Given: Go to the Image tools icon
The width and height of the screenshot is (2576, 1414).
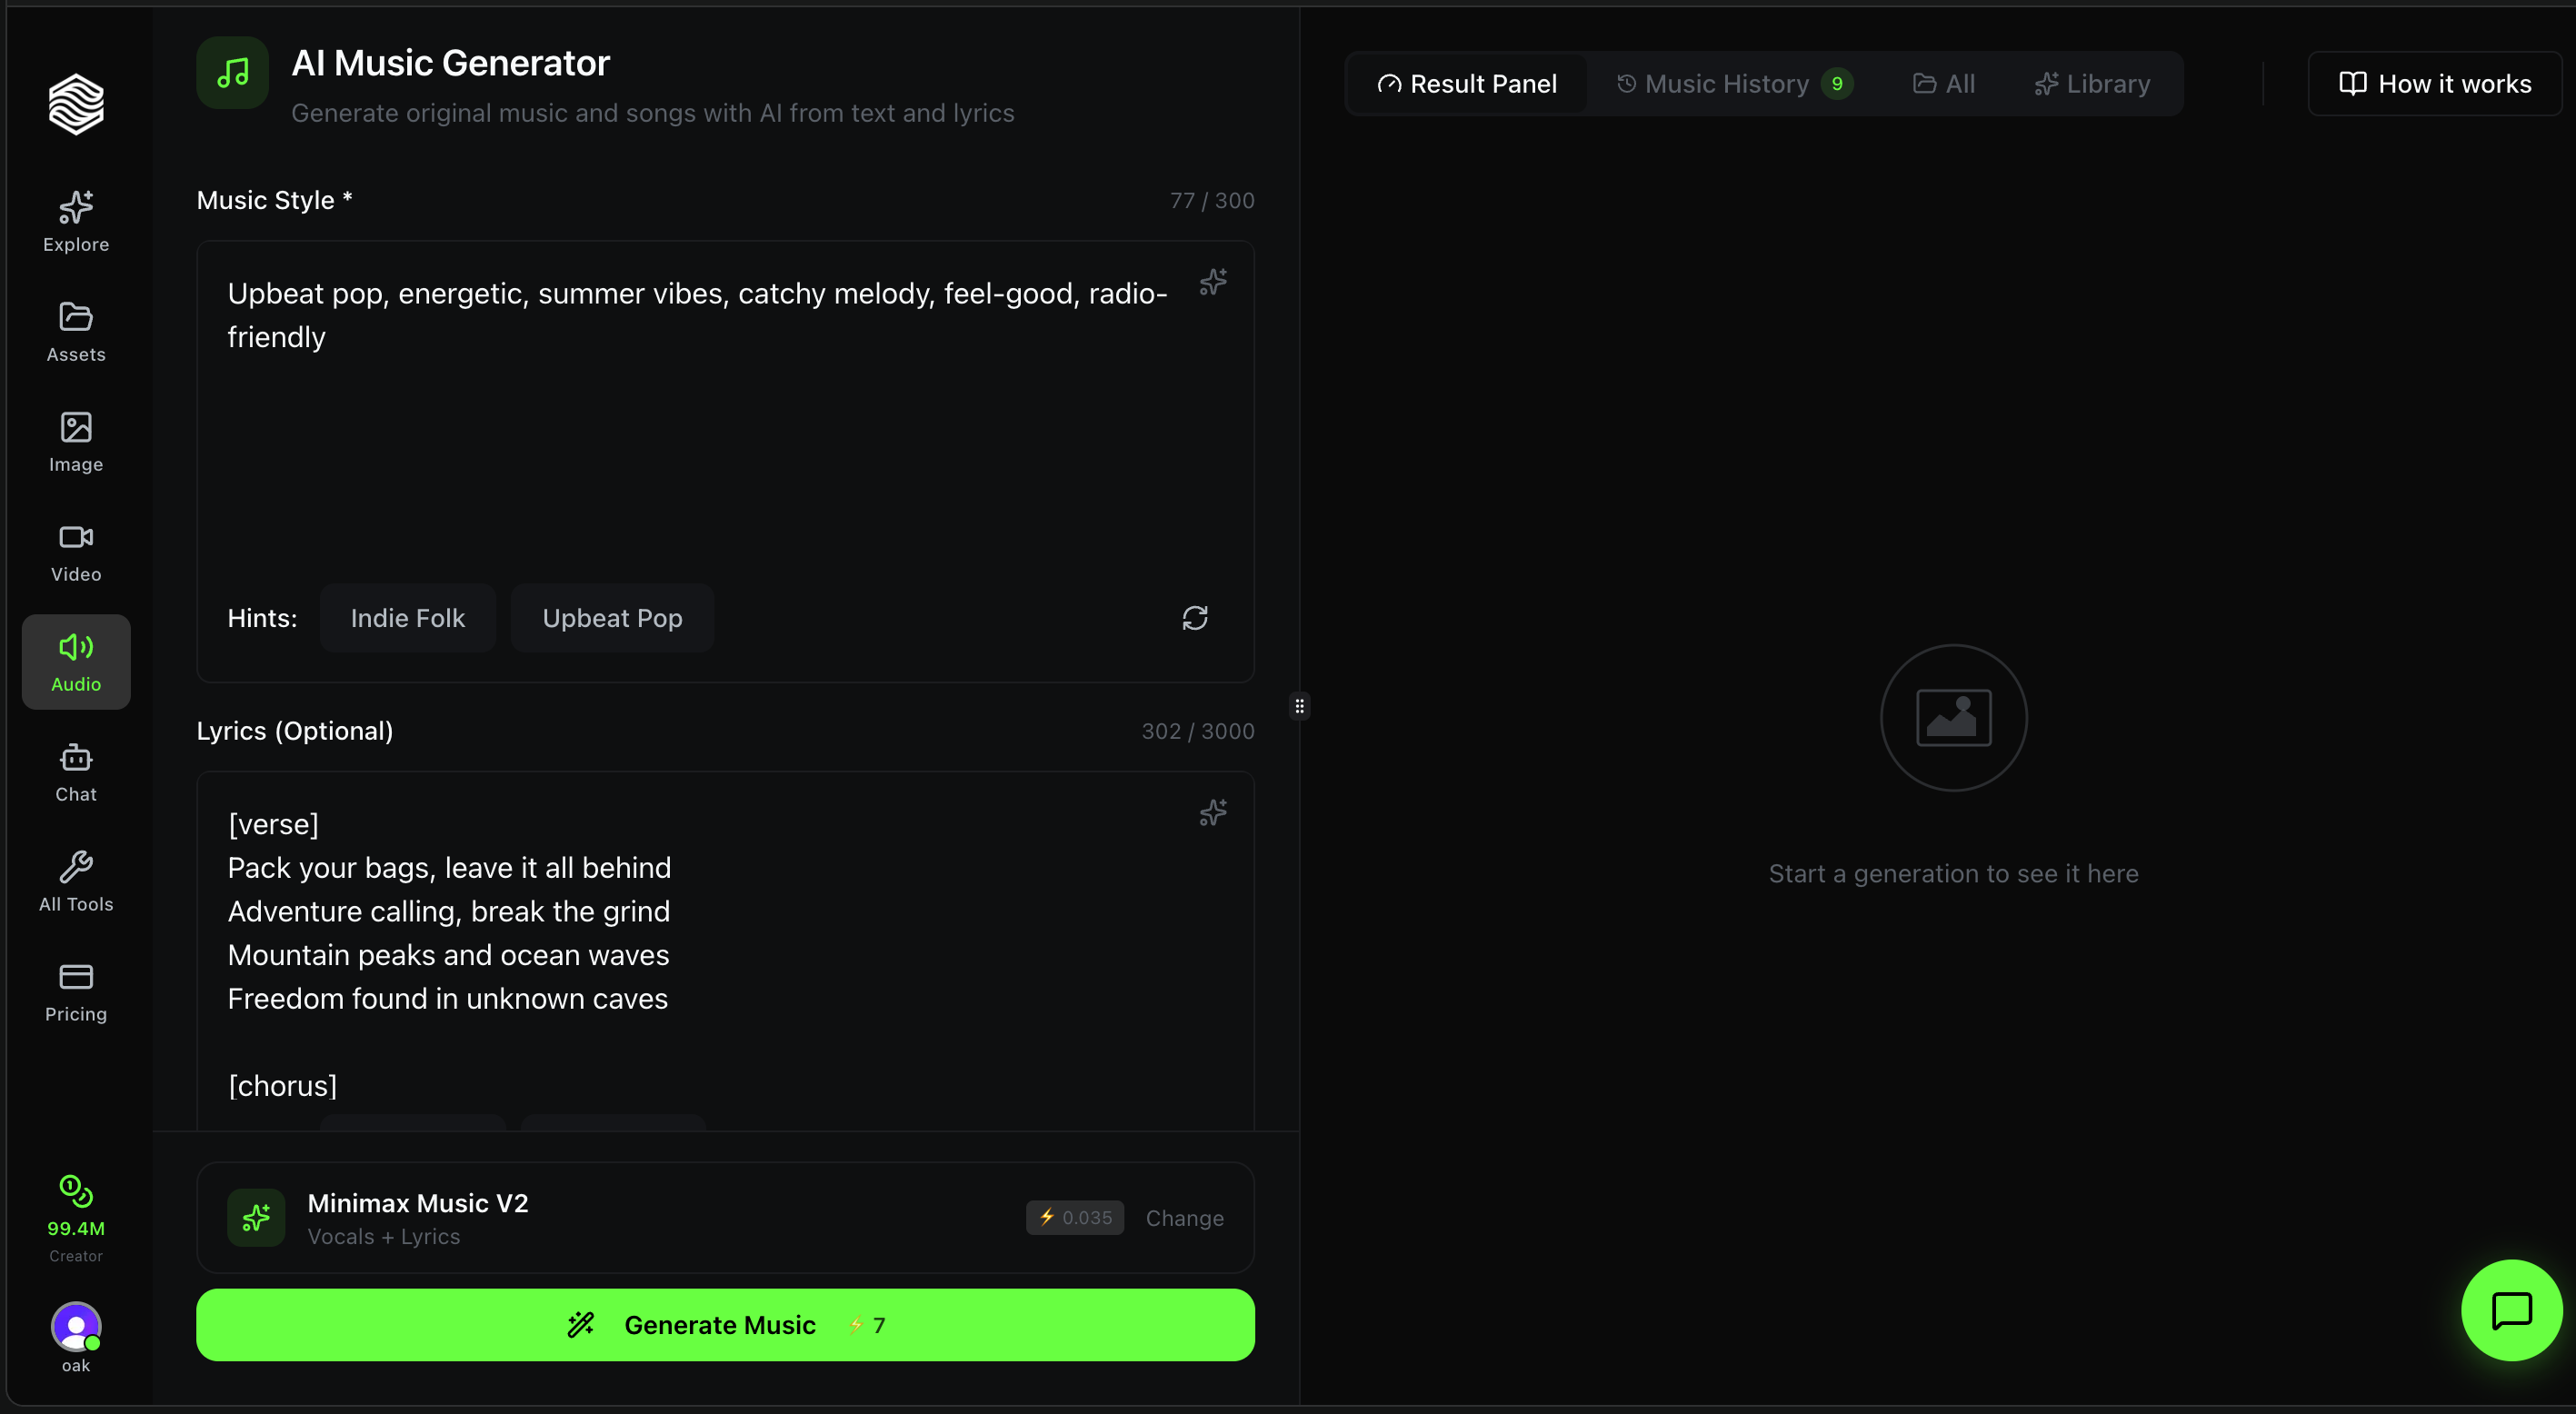Looking at the screenshot, I should coord(76,441).
